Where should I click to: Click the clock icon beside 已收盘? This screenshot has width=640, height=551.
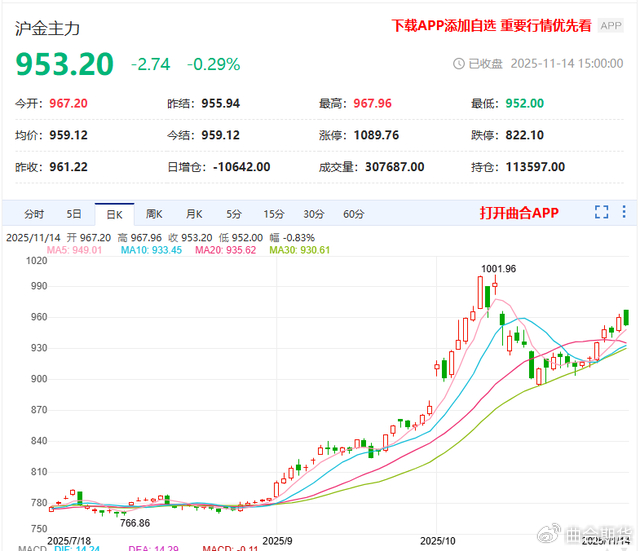(x=459, y=64)
